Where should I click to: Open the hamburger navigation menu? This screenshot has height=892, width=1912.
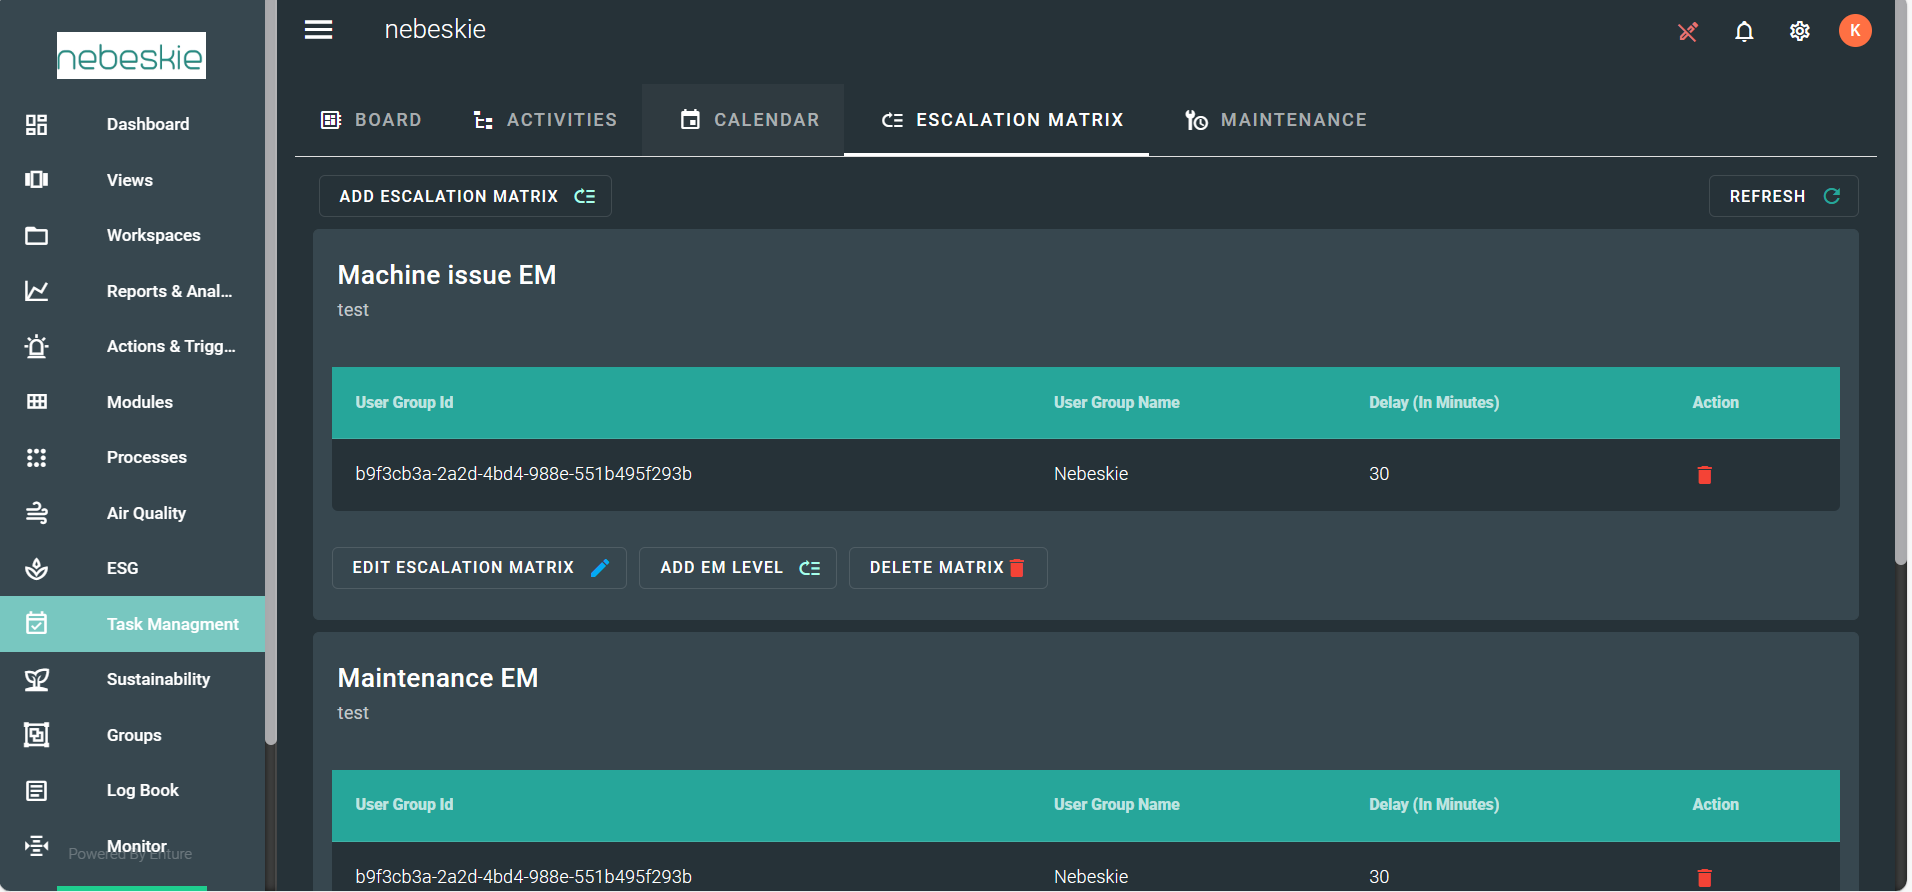[318, 30]
